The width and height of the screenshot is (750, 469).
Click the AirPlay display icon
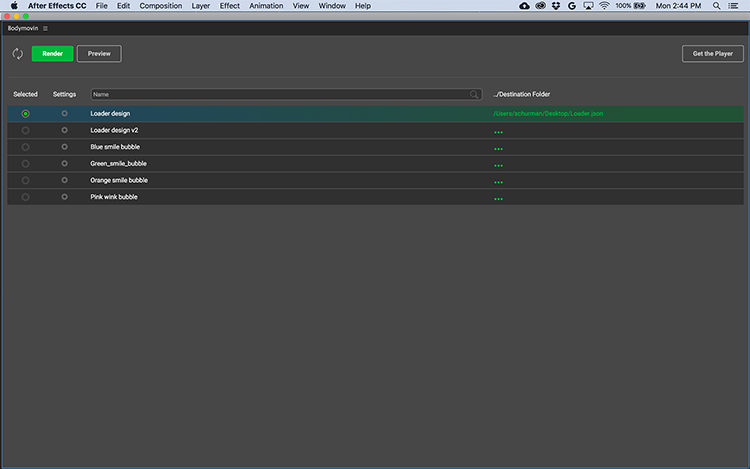tap(588, 6)
